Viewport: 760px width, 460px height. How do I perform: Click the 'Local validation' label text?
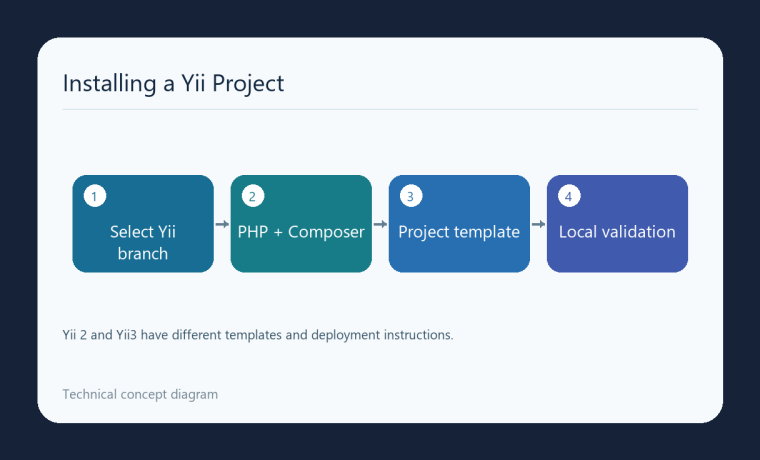point(617,232)
